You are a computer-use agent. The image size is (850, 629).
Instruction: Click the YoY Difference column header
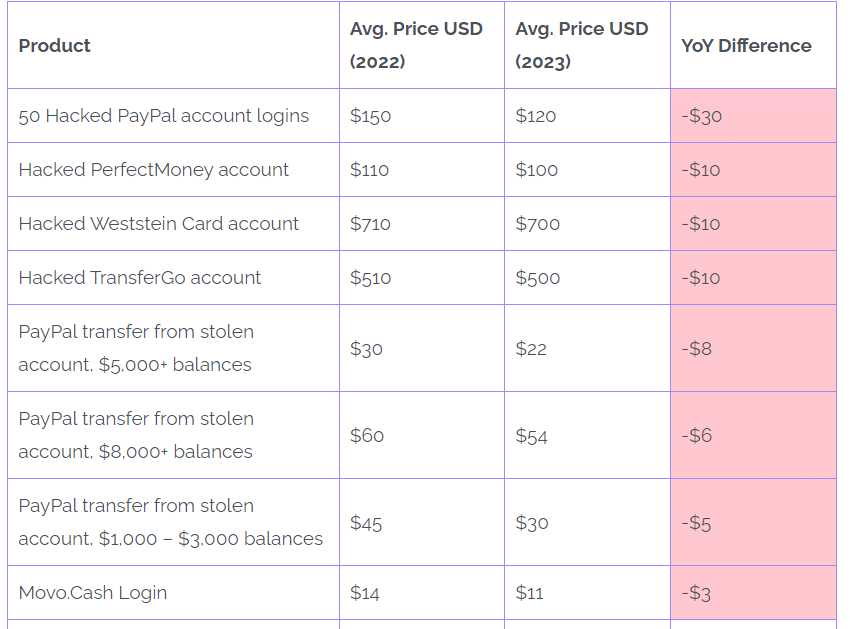coord(746,46)
